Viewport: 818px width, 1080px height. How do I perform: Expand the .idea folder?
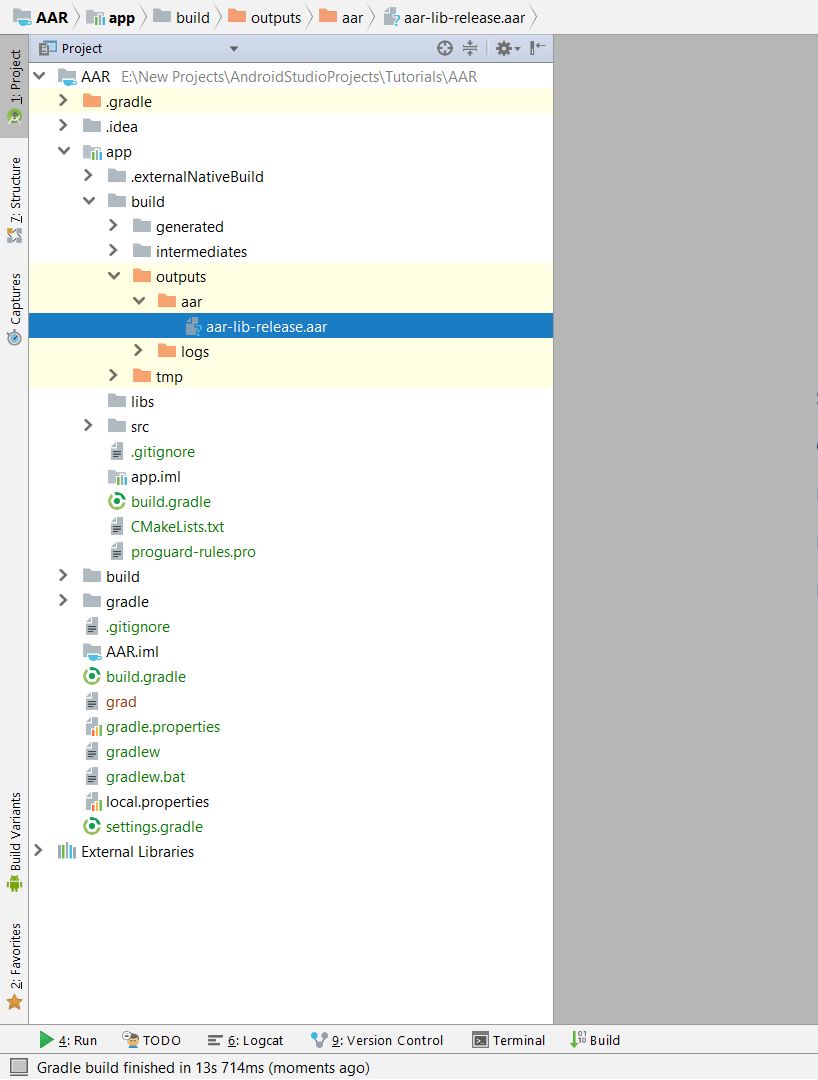[x=63, y=126]
